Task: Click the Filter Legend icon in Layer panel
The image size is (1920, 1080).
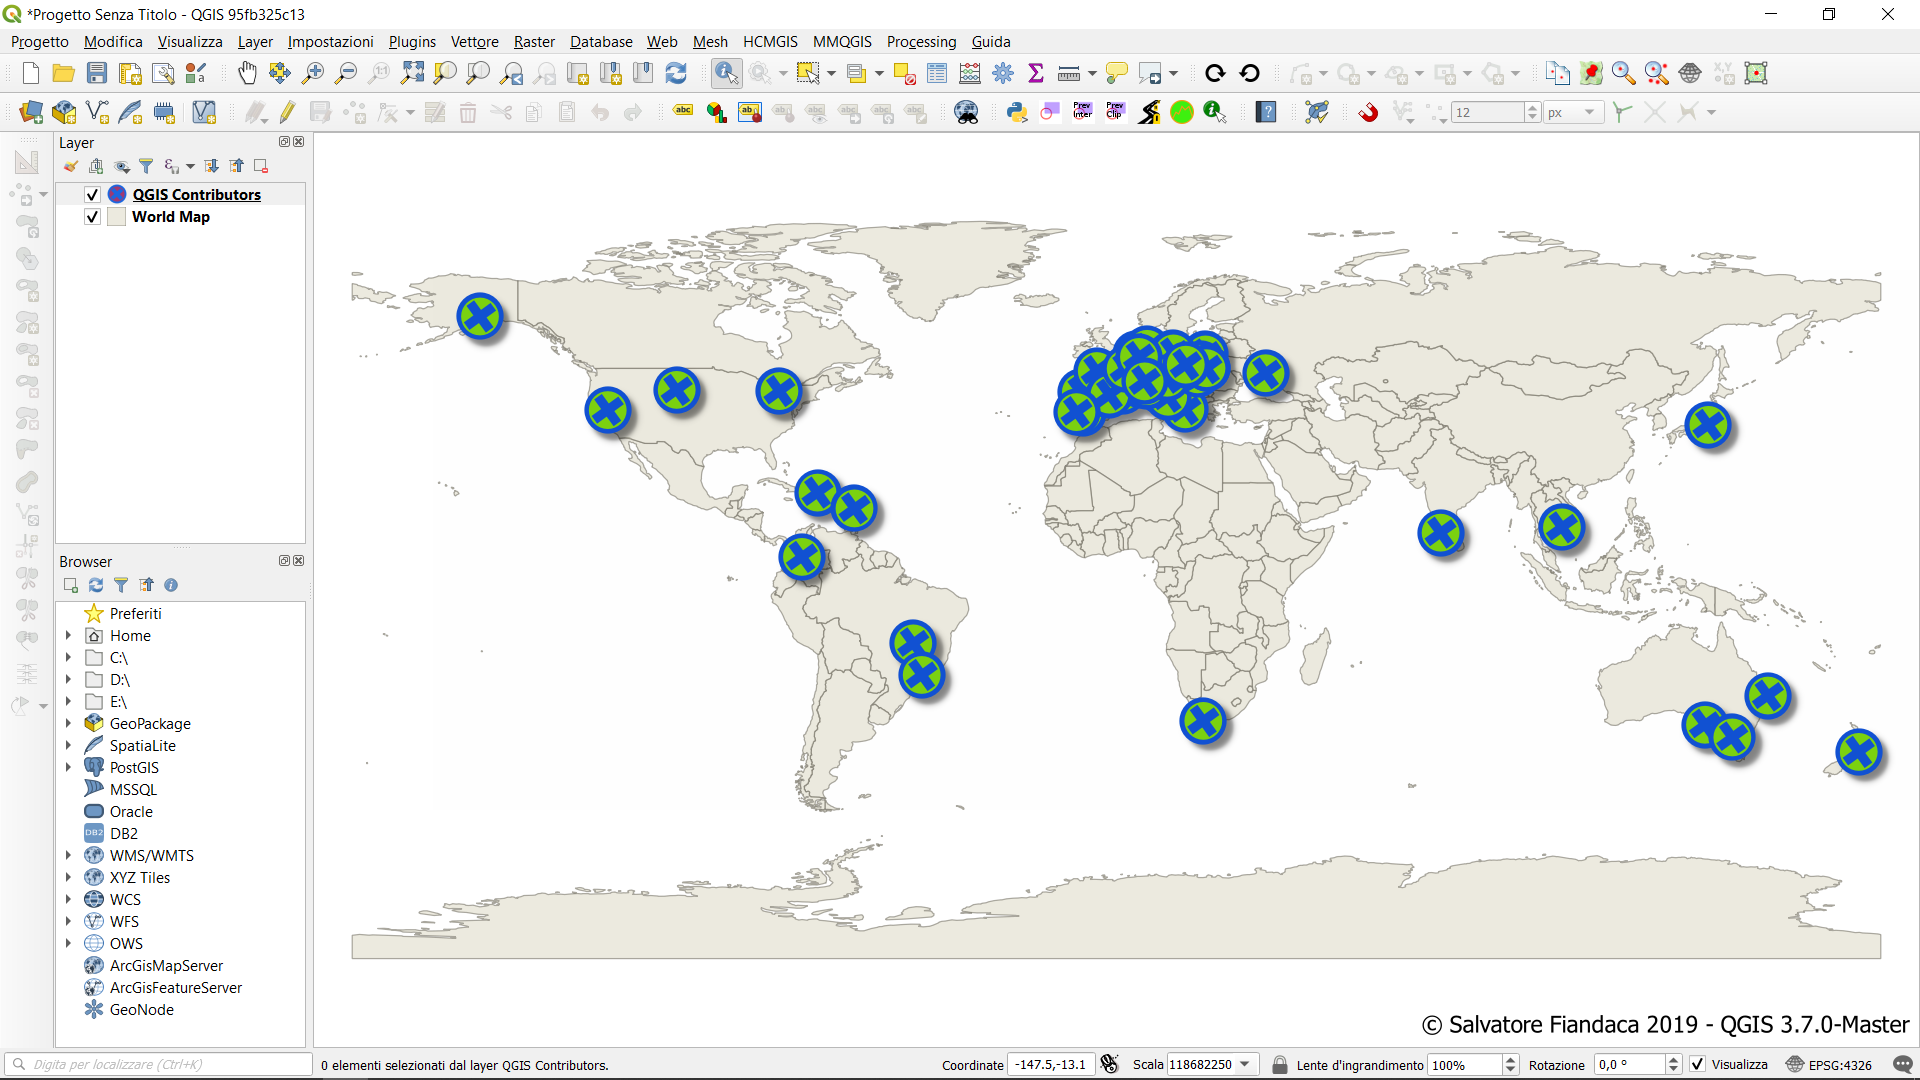Action: [x=146, y=166]
